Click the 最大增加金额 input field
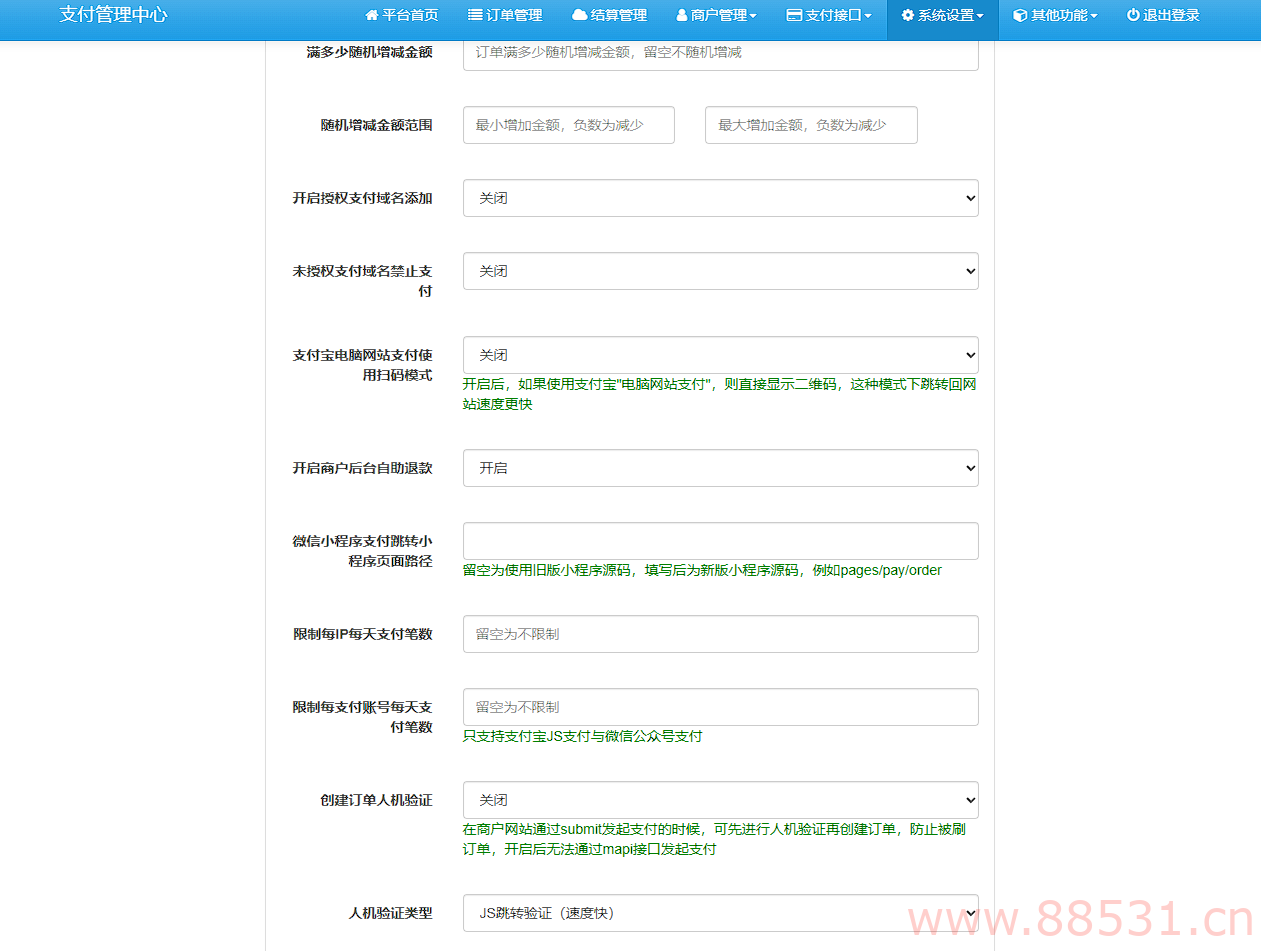 tap(811, 125)
